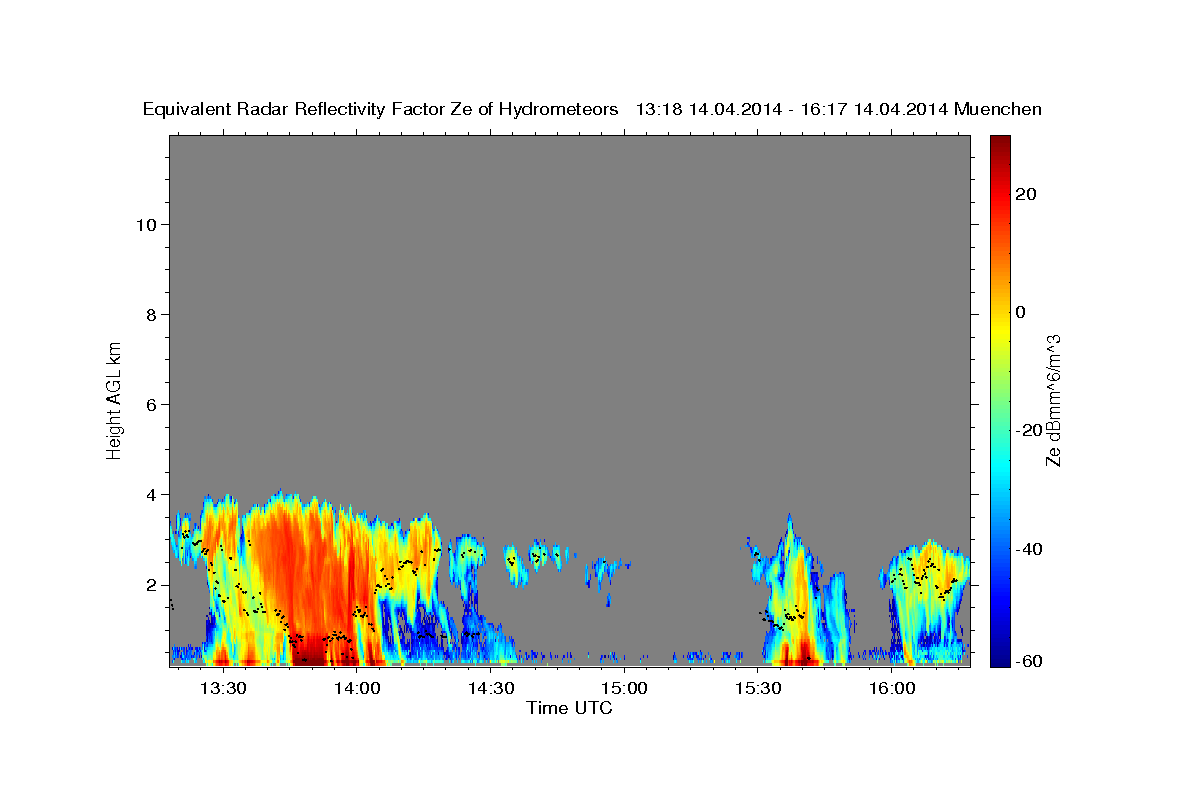Click the 13:30 time tick label
1200x800 pixels.
click(223, 688)
